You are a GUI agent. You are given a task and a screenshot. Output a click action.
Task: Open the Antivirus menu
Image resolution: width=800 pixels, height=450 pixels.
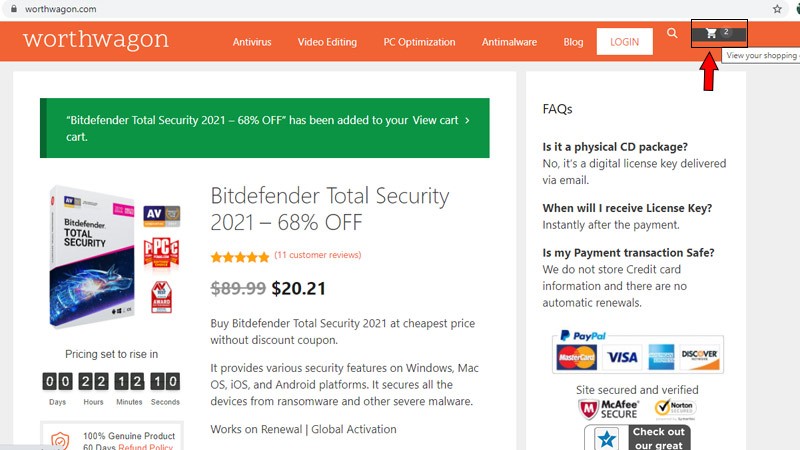252,42
